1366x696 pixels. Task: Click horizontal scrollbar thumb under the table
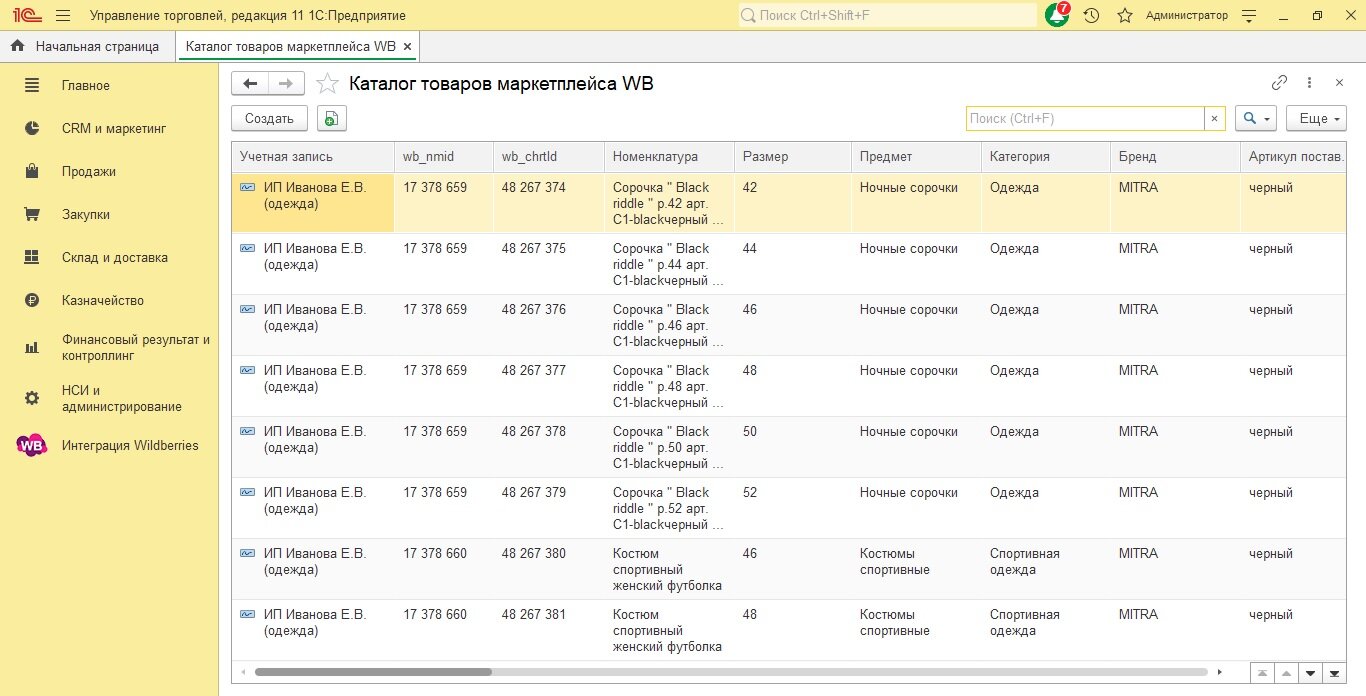(x=373, y=672)
